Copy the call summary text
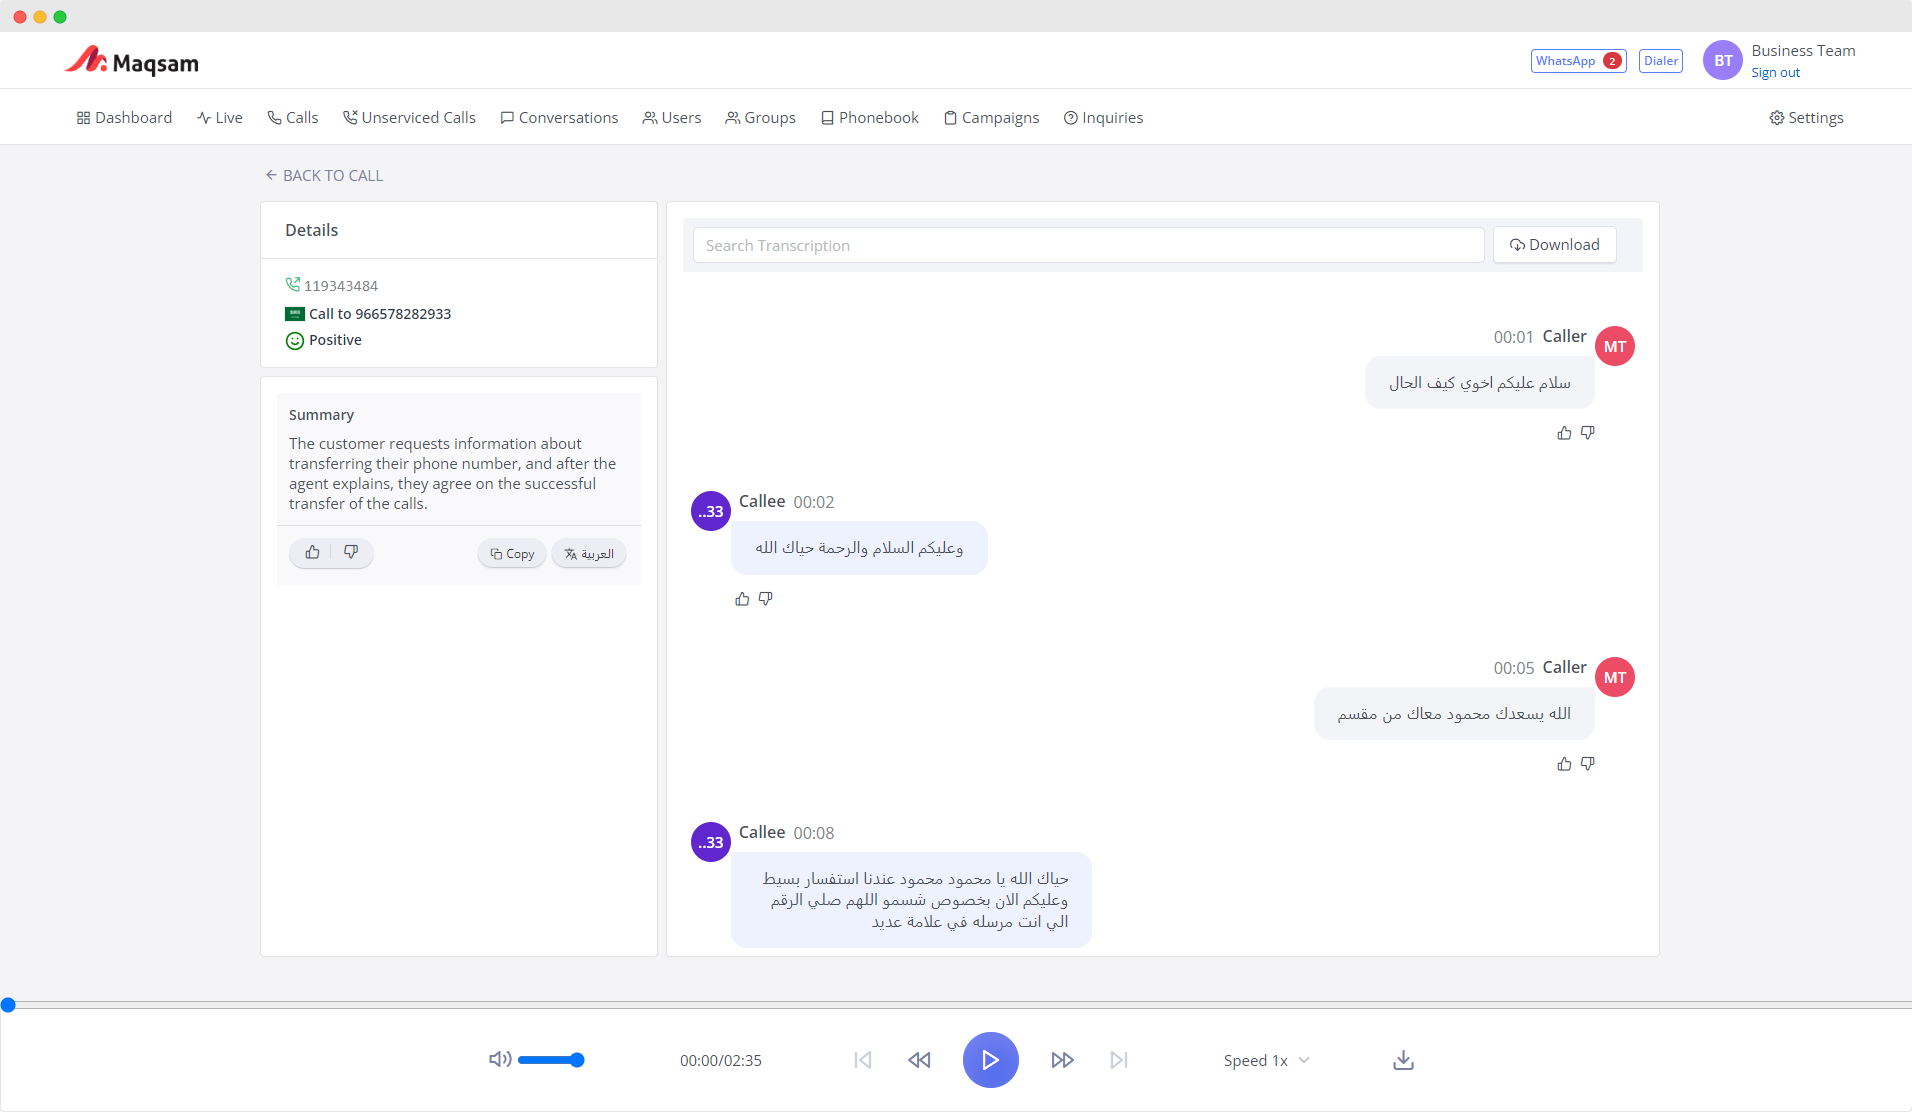 [x=511, y=553]
